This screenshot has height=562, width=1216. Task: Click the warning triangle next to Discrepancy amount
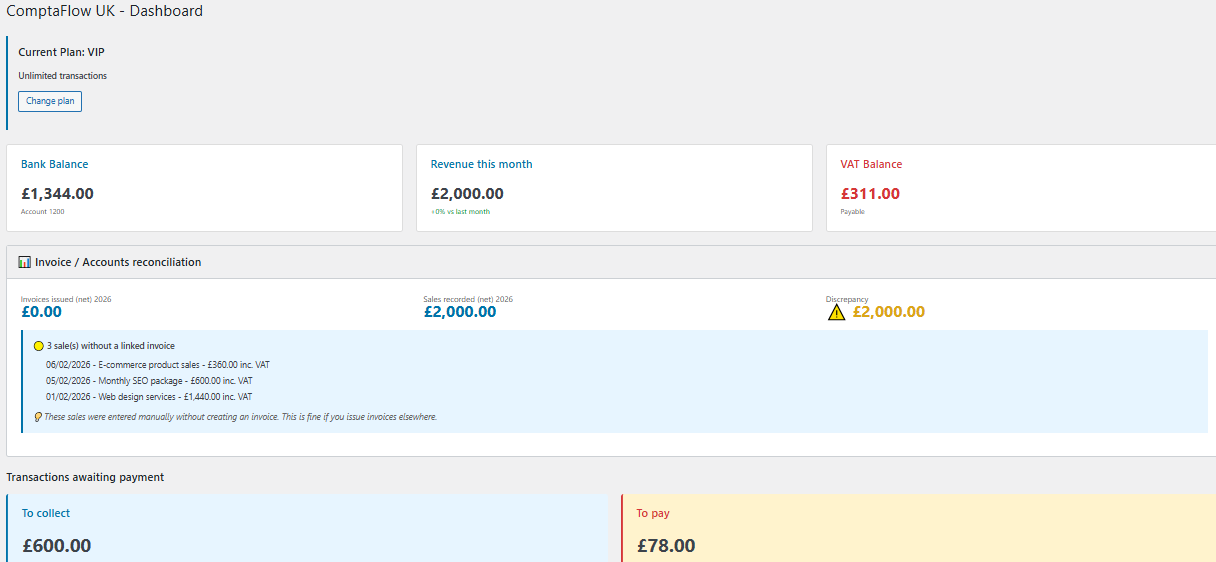coord(837,312)
